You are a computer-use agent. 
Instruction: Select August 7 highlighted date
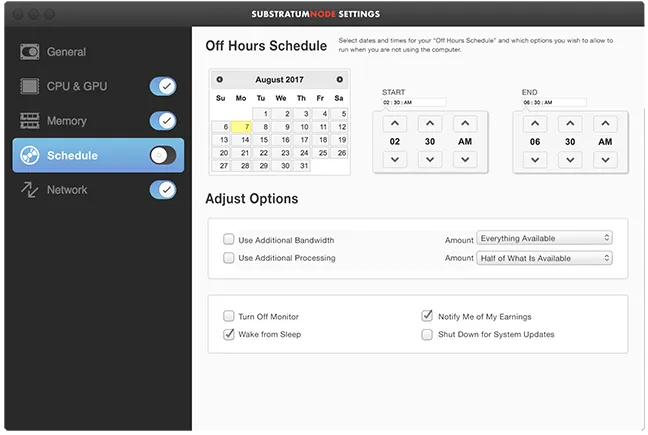tap(241, 127)
